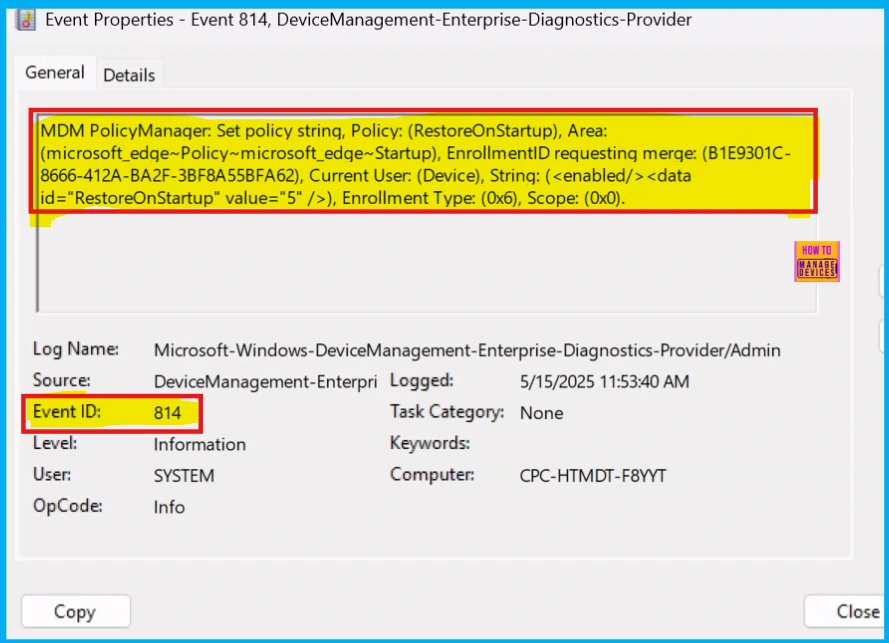This screenshot has height=643, width=889.
Task: Click the MDM PolicyManager description text box
Action: (426, 213)
